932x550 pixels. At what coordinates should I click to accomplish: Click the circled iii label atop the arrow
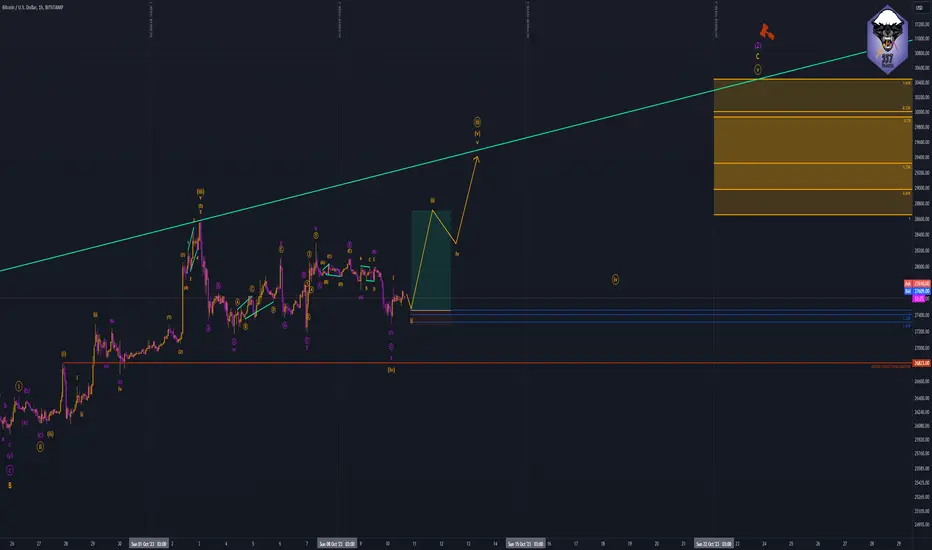[x=477, y=122]
